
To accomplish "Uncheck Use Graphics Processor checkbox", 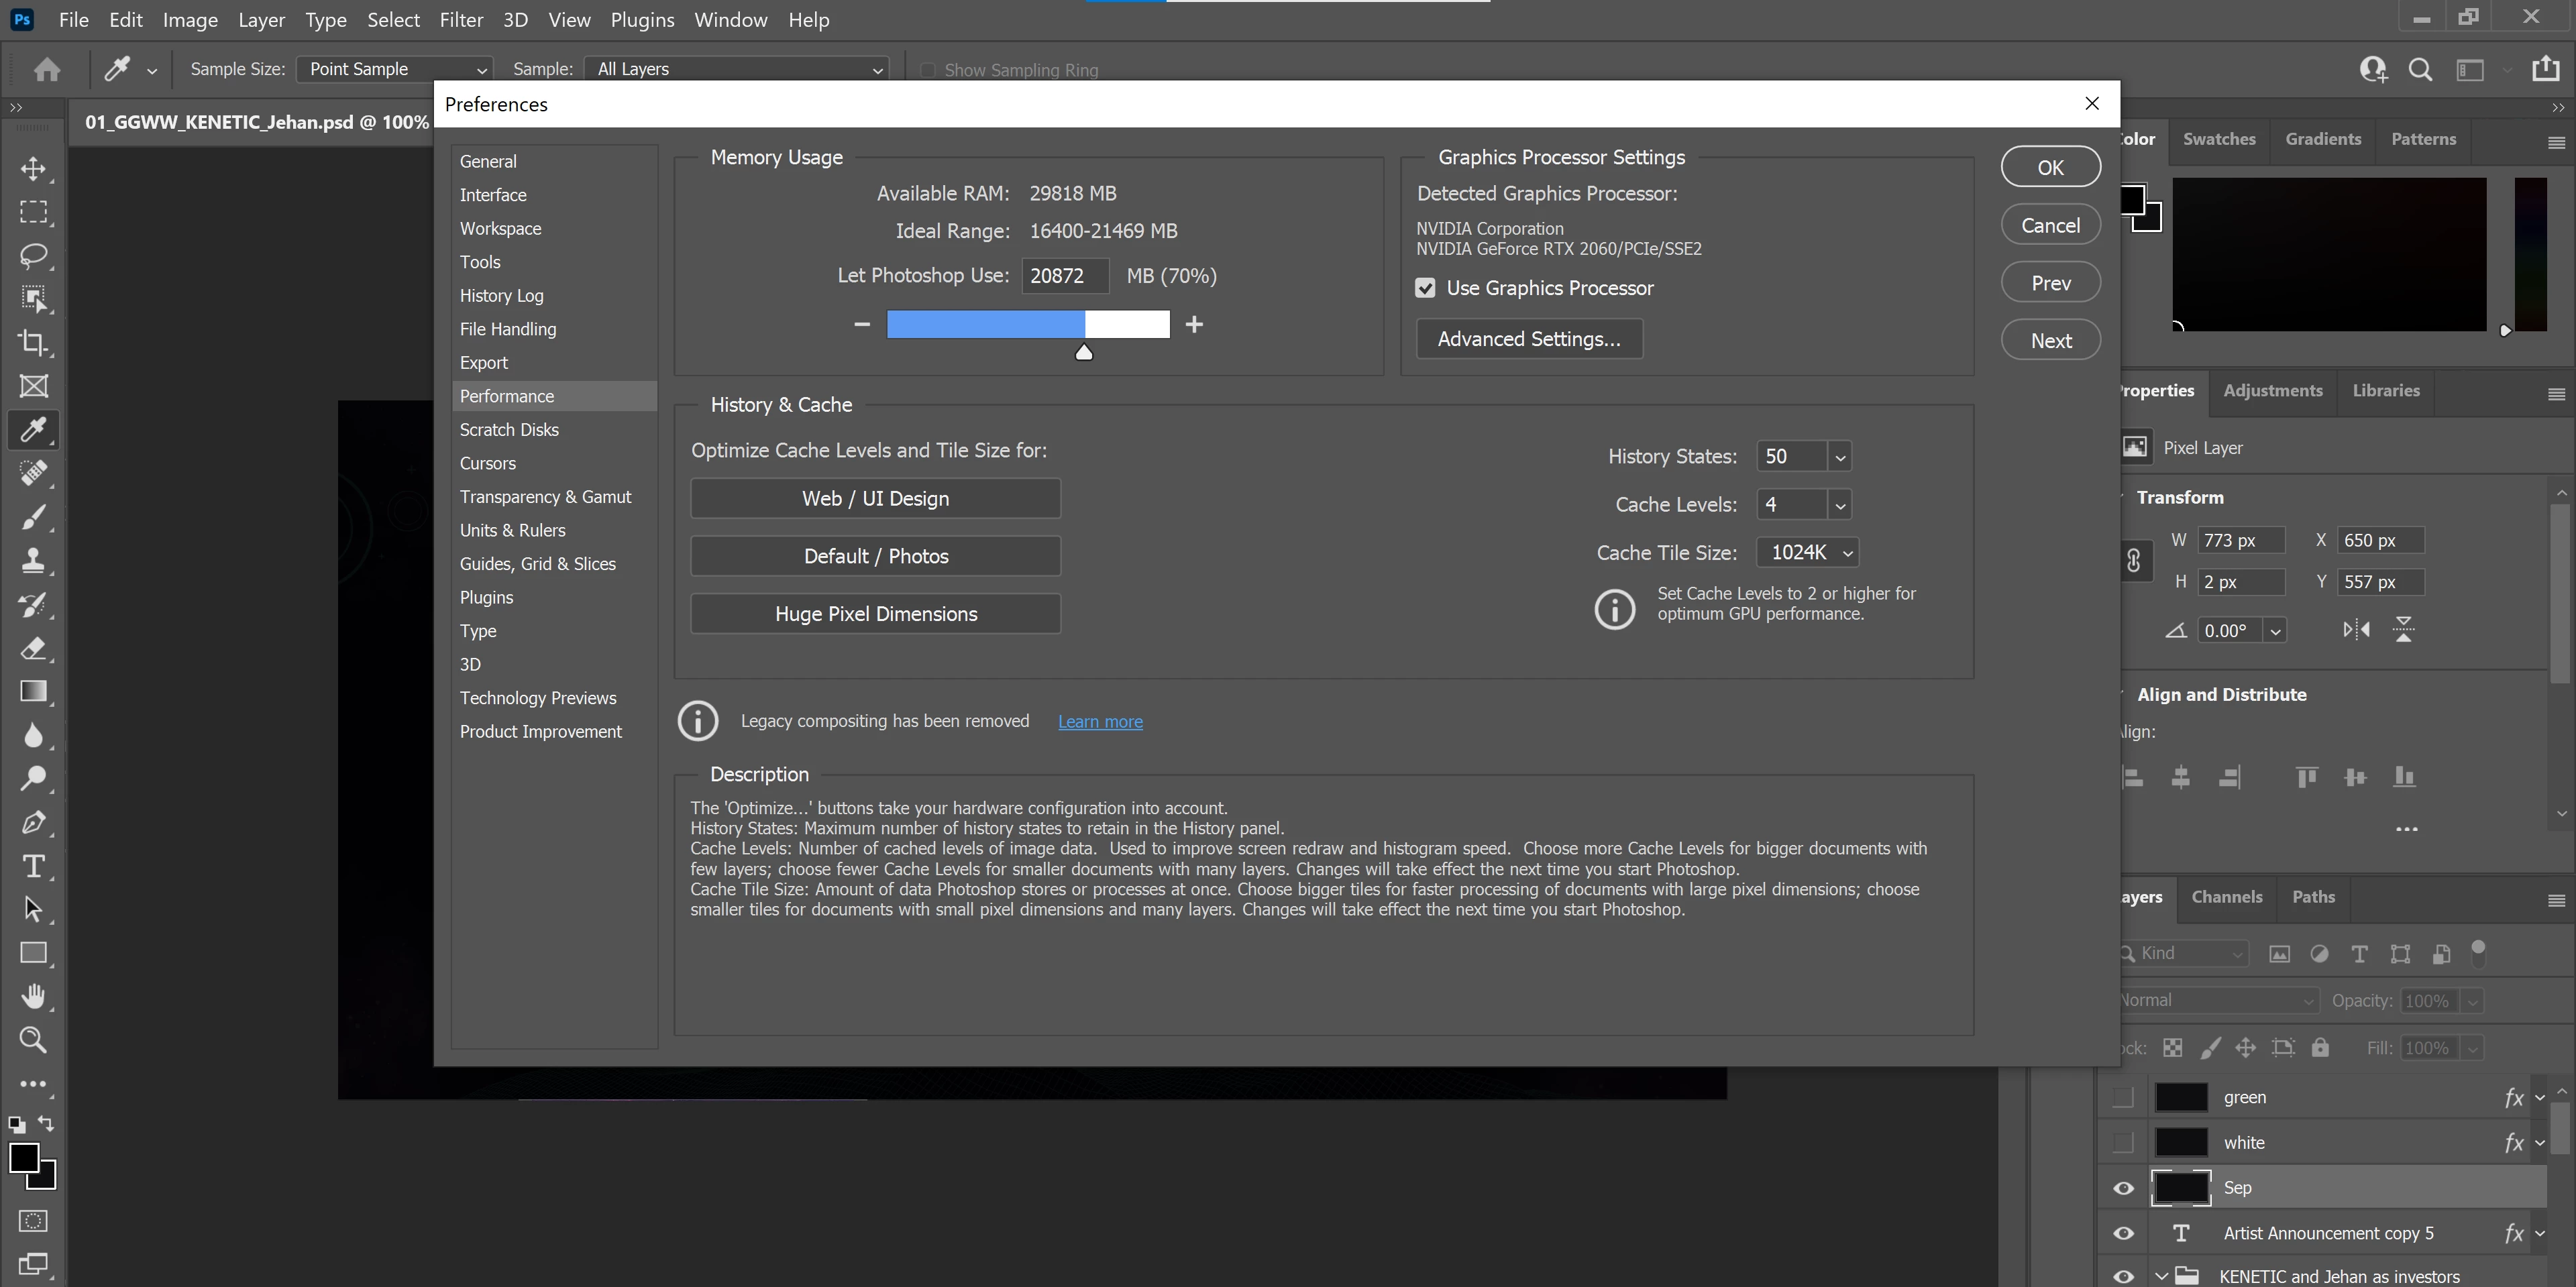I will [x=1425, y=288].
